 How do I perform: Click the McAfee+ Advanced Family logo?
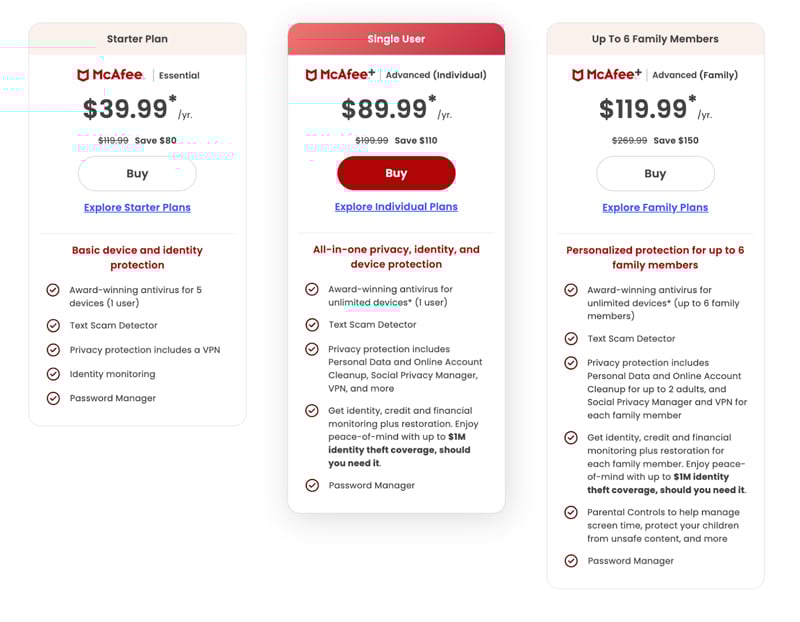click(606, 75)
